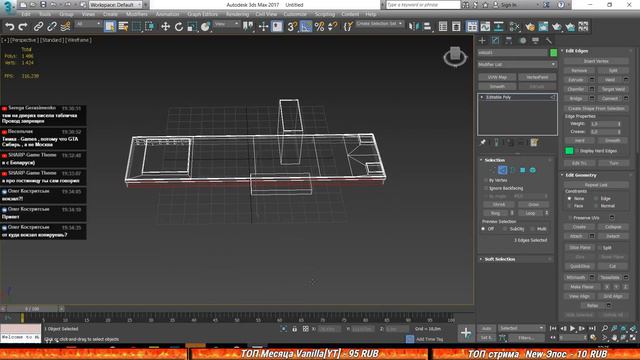This screenshot has height=360, width=640.
Task: Click the Insert Vertex button
Action: point(596,61)
